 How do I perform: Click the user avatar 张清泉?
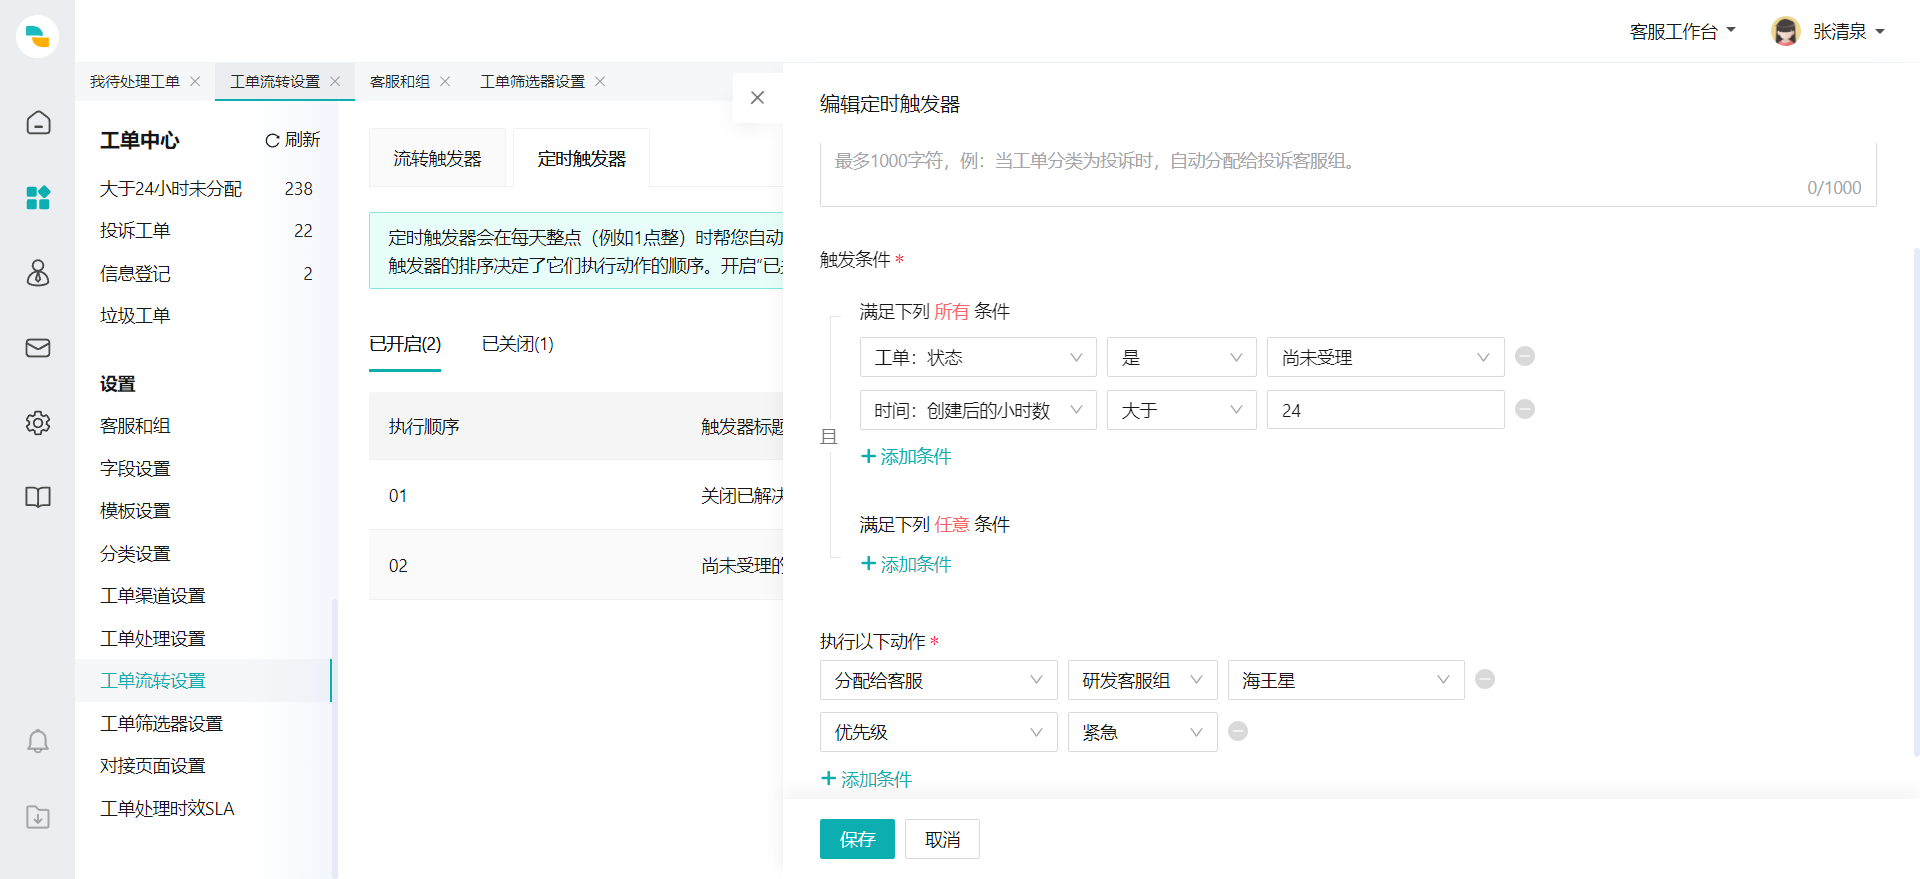[x=1785, y=31]
